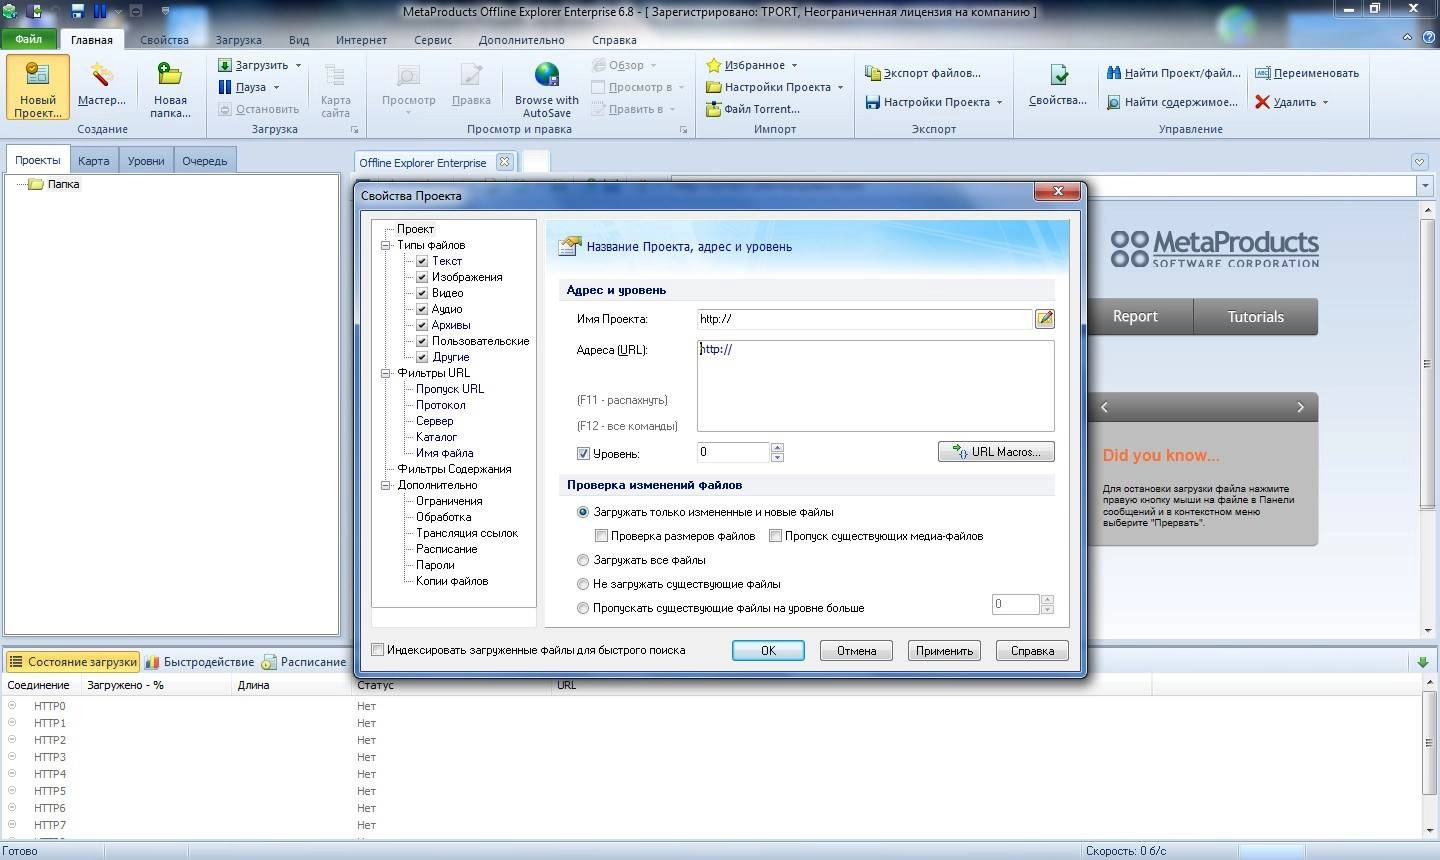Open the Сервис ribbon tab
Screen dimensions: 1440x860
pyautogui.click(x=433, y=40)
